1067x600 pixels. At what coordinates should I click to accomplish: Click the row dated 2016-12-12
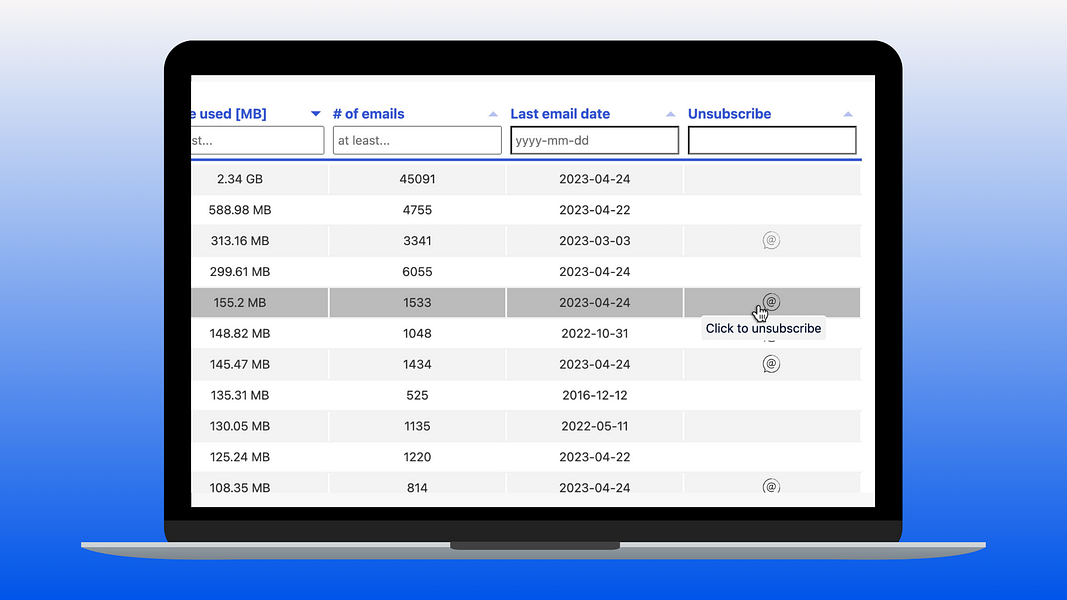[417, 395]
